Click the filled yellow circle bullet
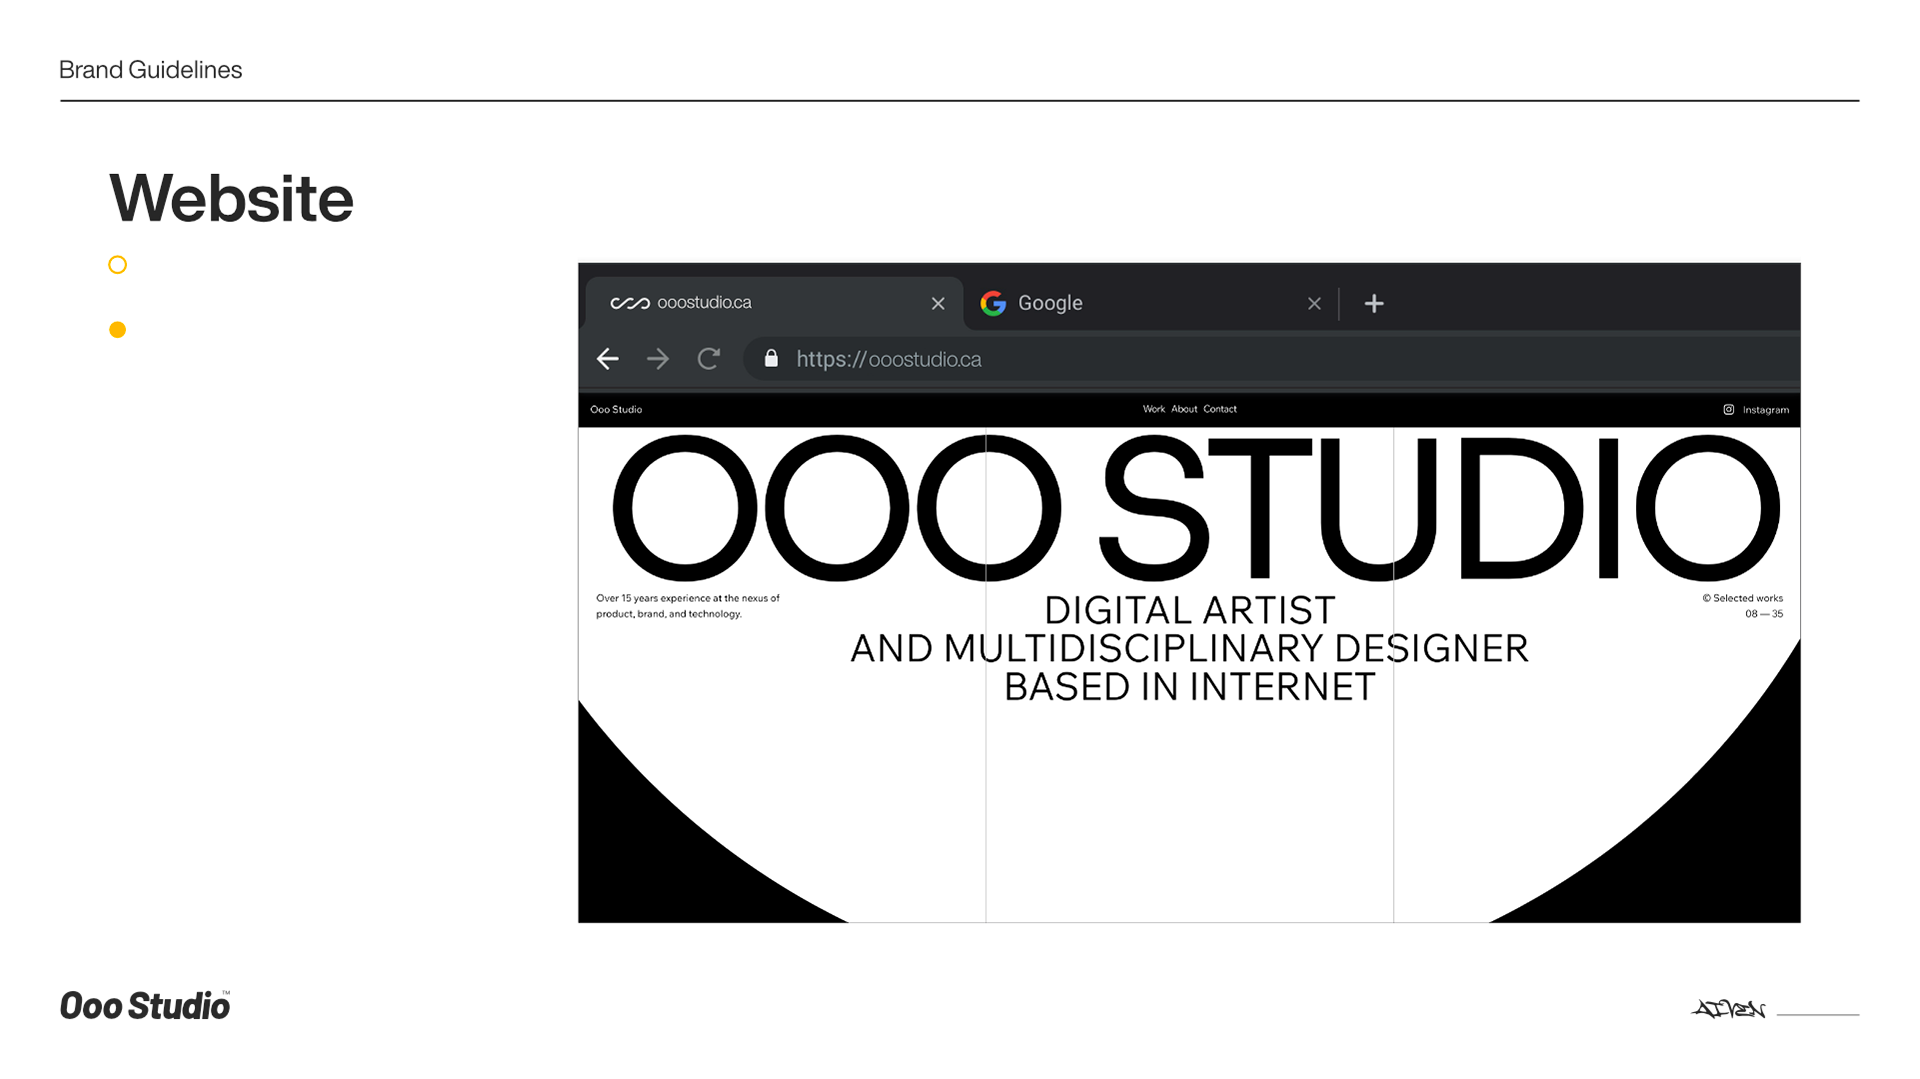 [x=117, y=330]
